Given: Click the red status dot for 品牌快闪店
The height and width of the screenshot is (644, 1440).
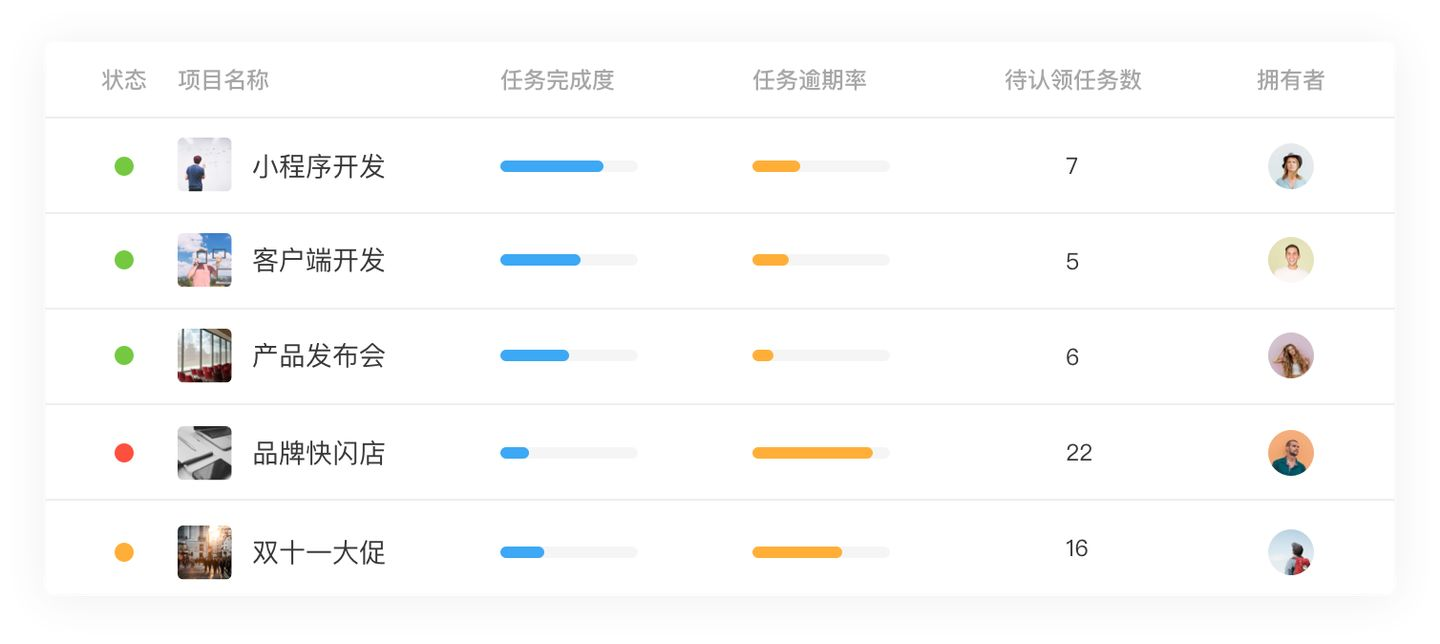Looking at the screenshot, I should [x=124, y=453].
